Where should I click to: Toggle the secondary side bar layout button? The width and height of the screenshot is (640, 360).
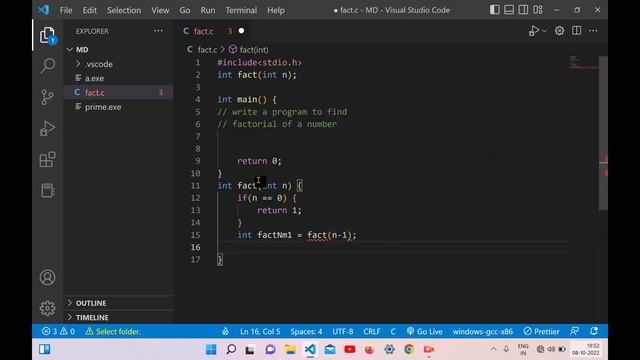click(x=523, y=10)
